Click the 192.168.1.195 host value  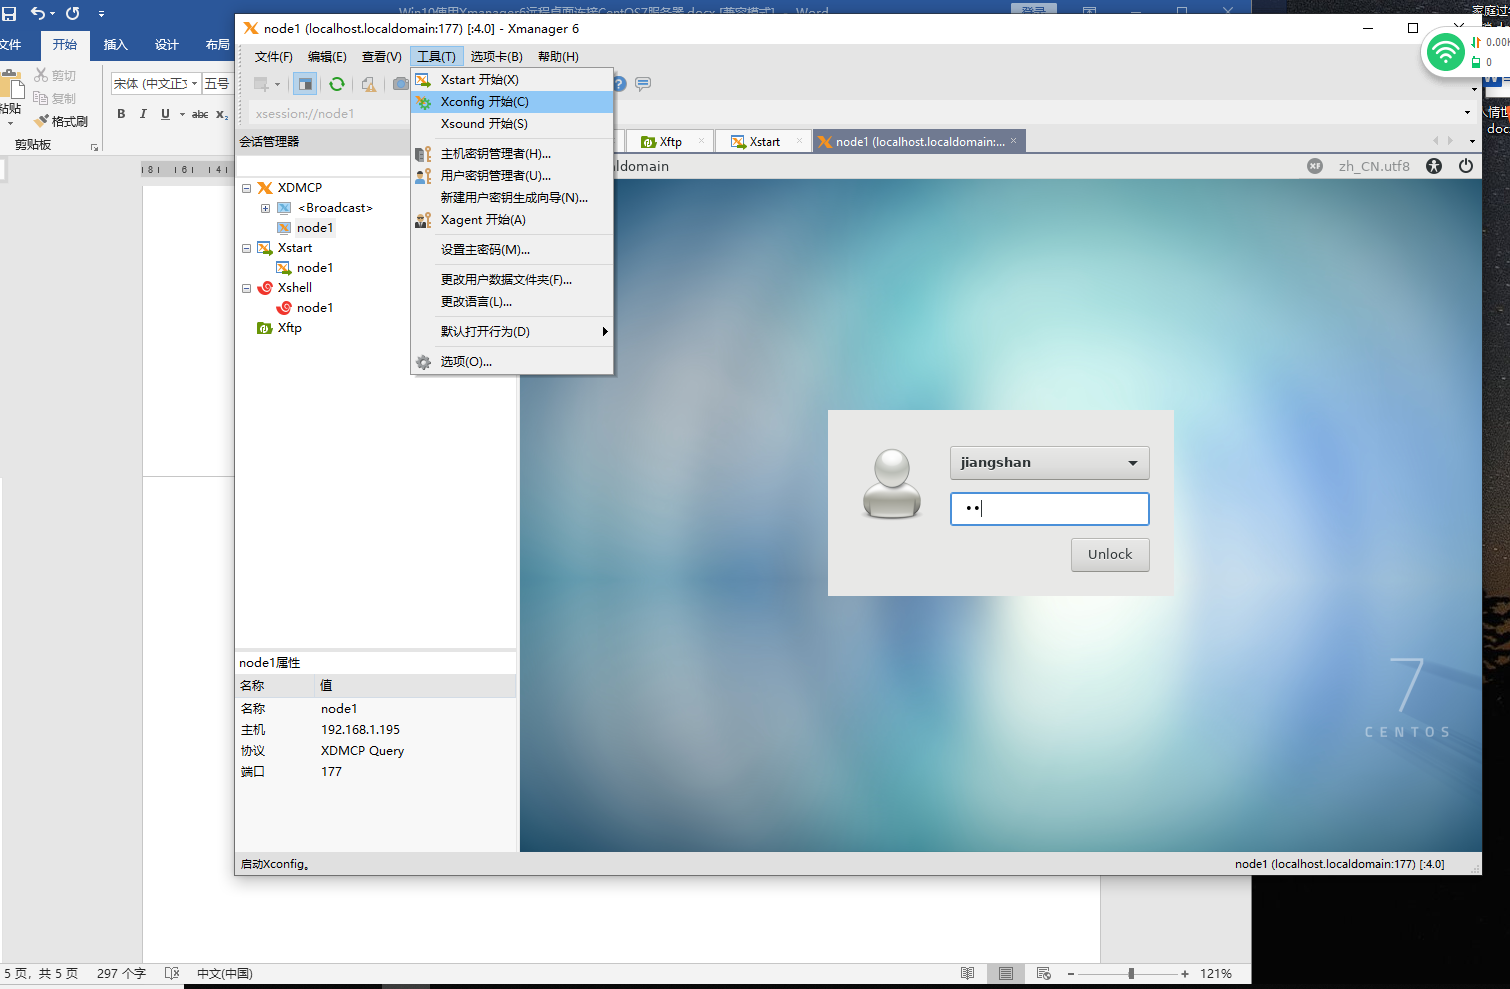[360, 730]
